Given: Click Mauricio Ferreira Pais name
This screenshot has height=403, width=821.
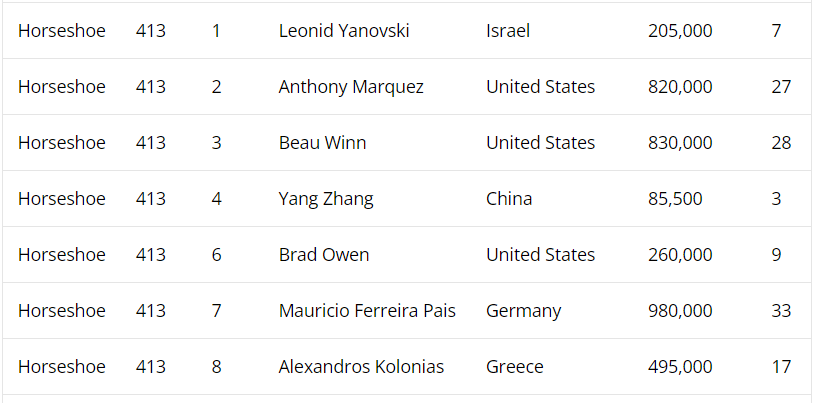Looking at the screenshot, I should point(367,311).
